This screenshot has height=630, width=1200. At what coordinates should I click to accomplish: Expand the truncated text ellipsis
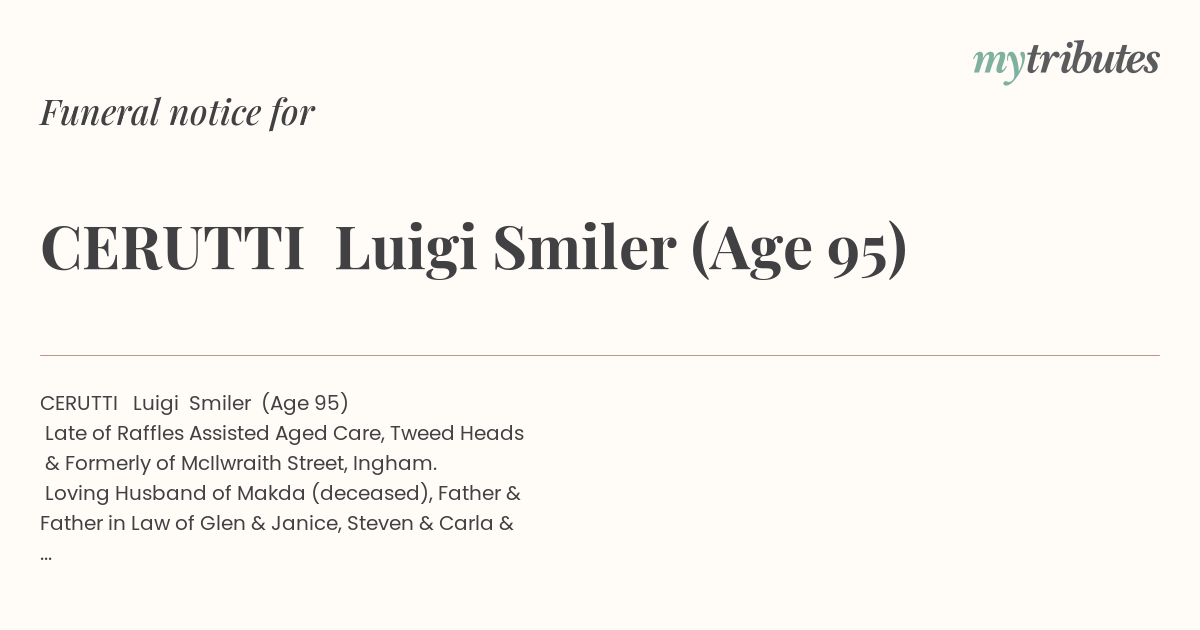46,556
